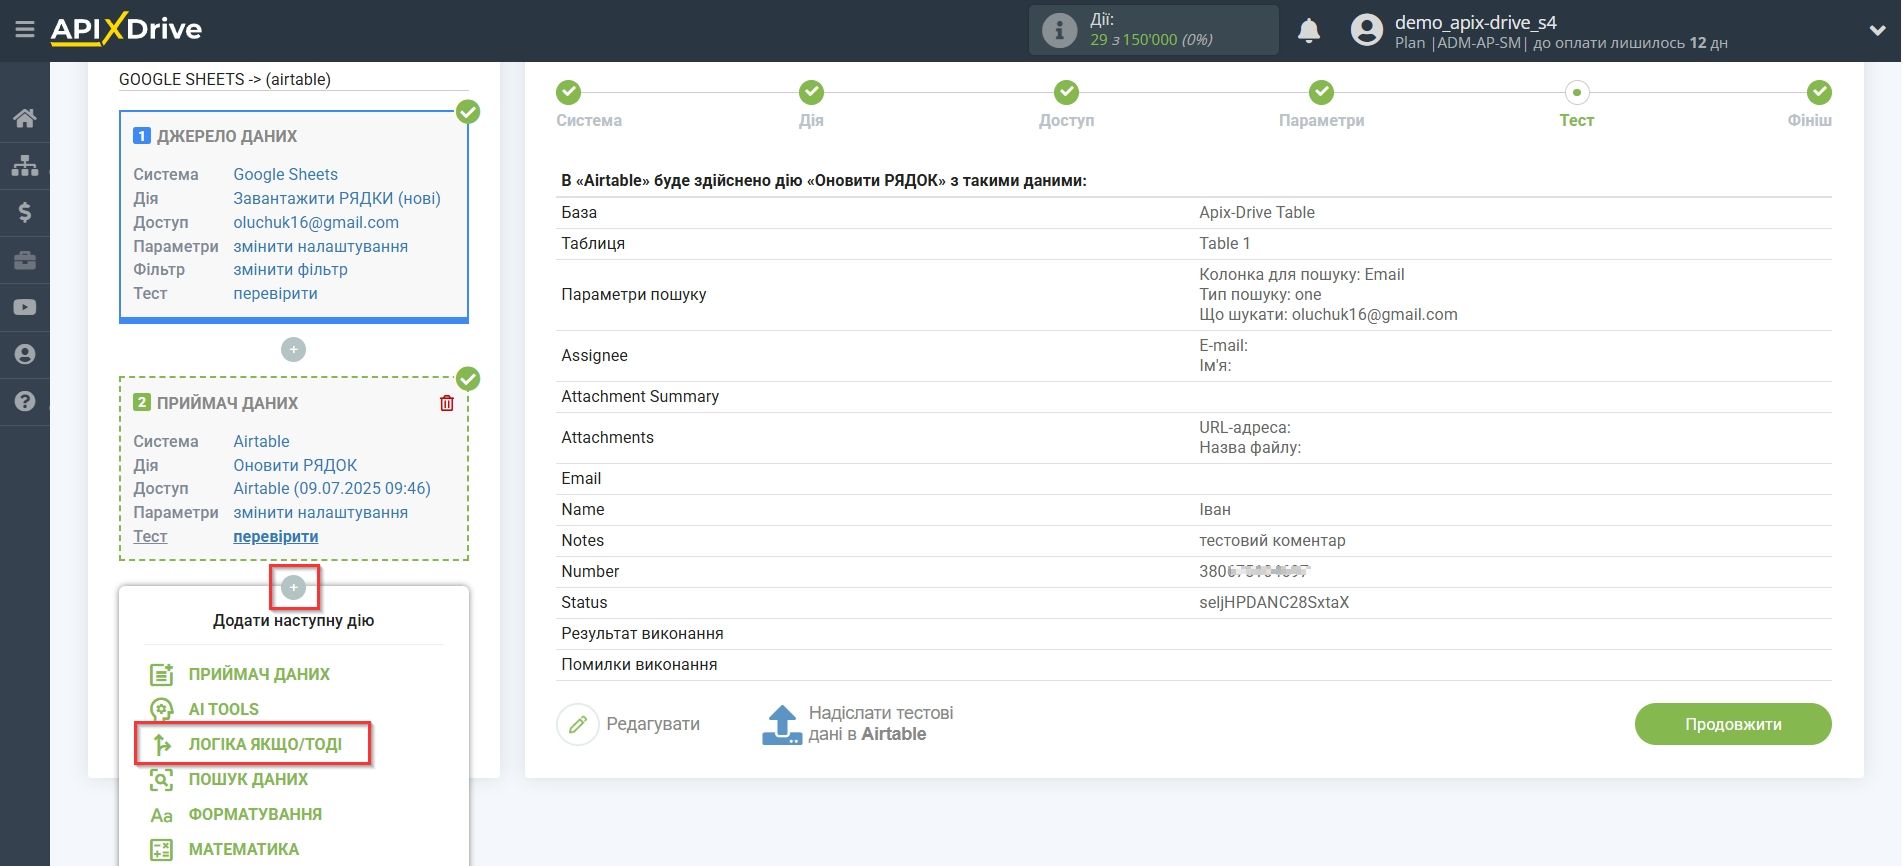Image resolution: width=1903 pixels, height=866 pixels.
Task: Open the user profile sidebar icon
Action: click(25, 354)
